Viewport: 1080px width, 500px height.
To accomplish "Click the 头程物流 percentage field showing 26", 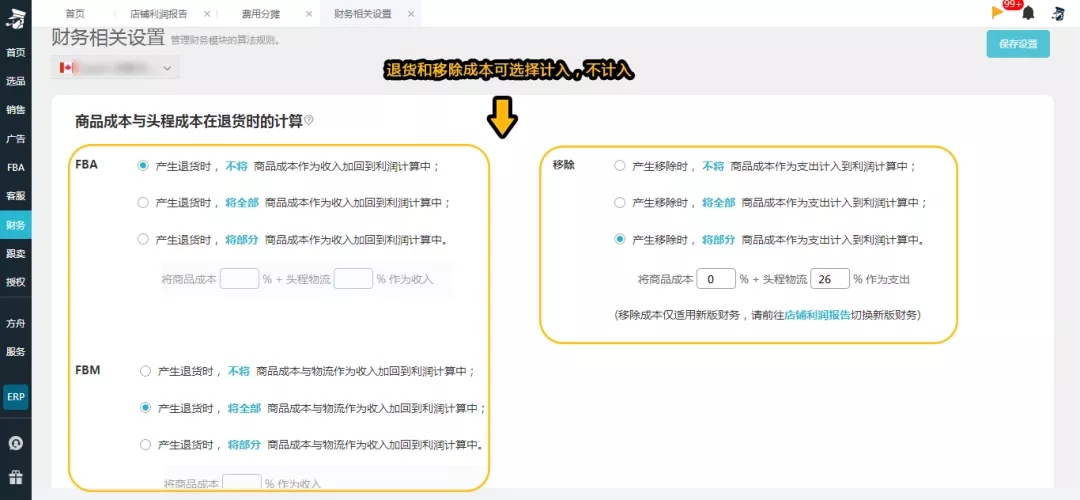I will [x=830, y=279].
